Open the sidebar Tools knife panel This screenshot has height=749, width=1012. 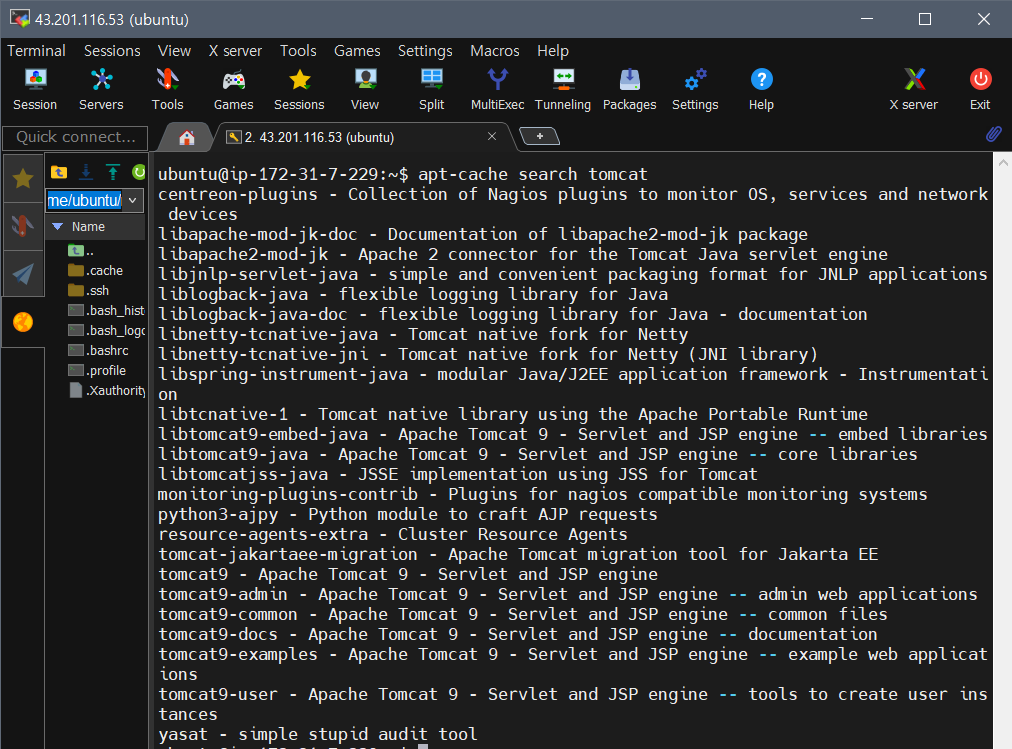click(x=23, y=226)
